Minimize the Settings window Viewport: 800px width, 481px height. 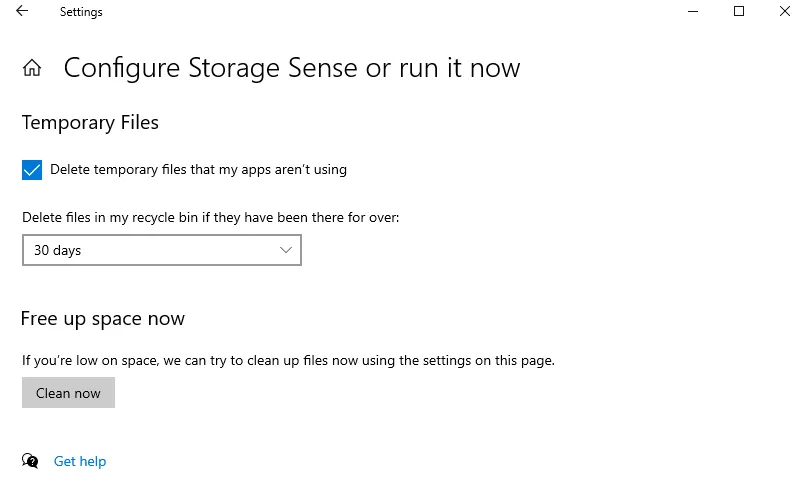point(693,12)
